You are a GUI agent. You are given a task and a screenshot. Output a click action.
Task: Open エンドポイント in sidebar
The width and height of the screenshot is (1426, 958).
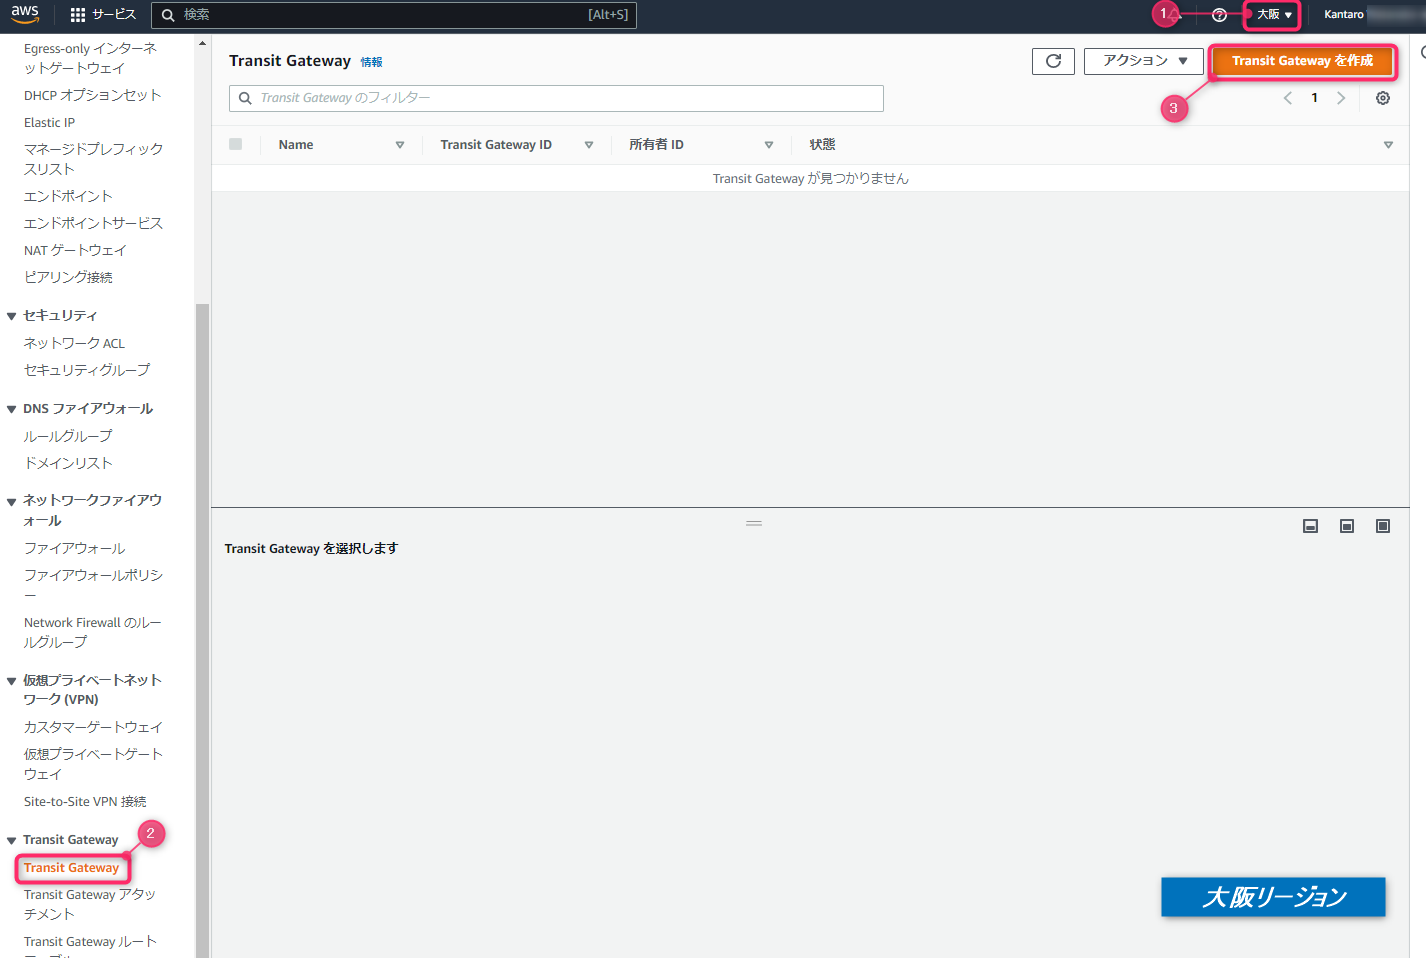point(68,196)
